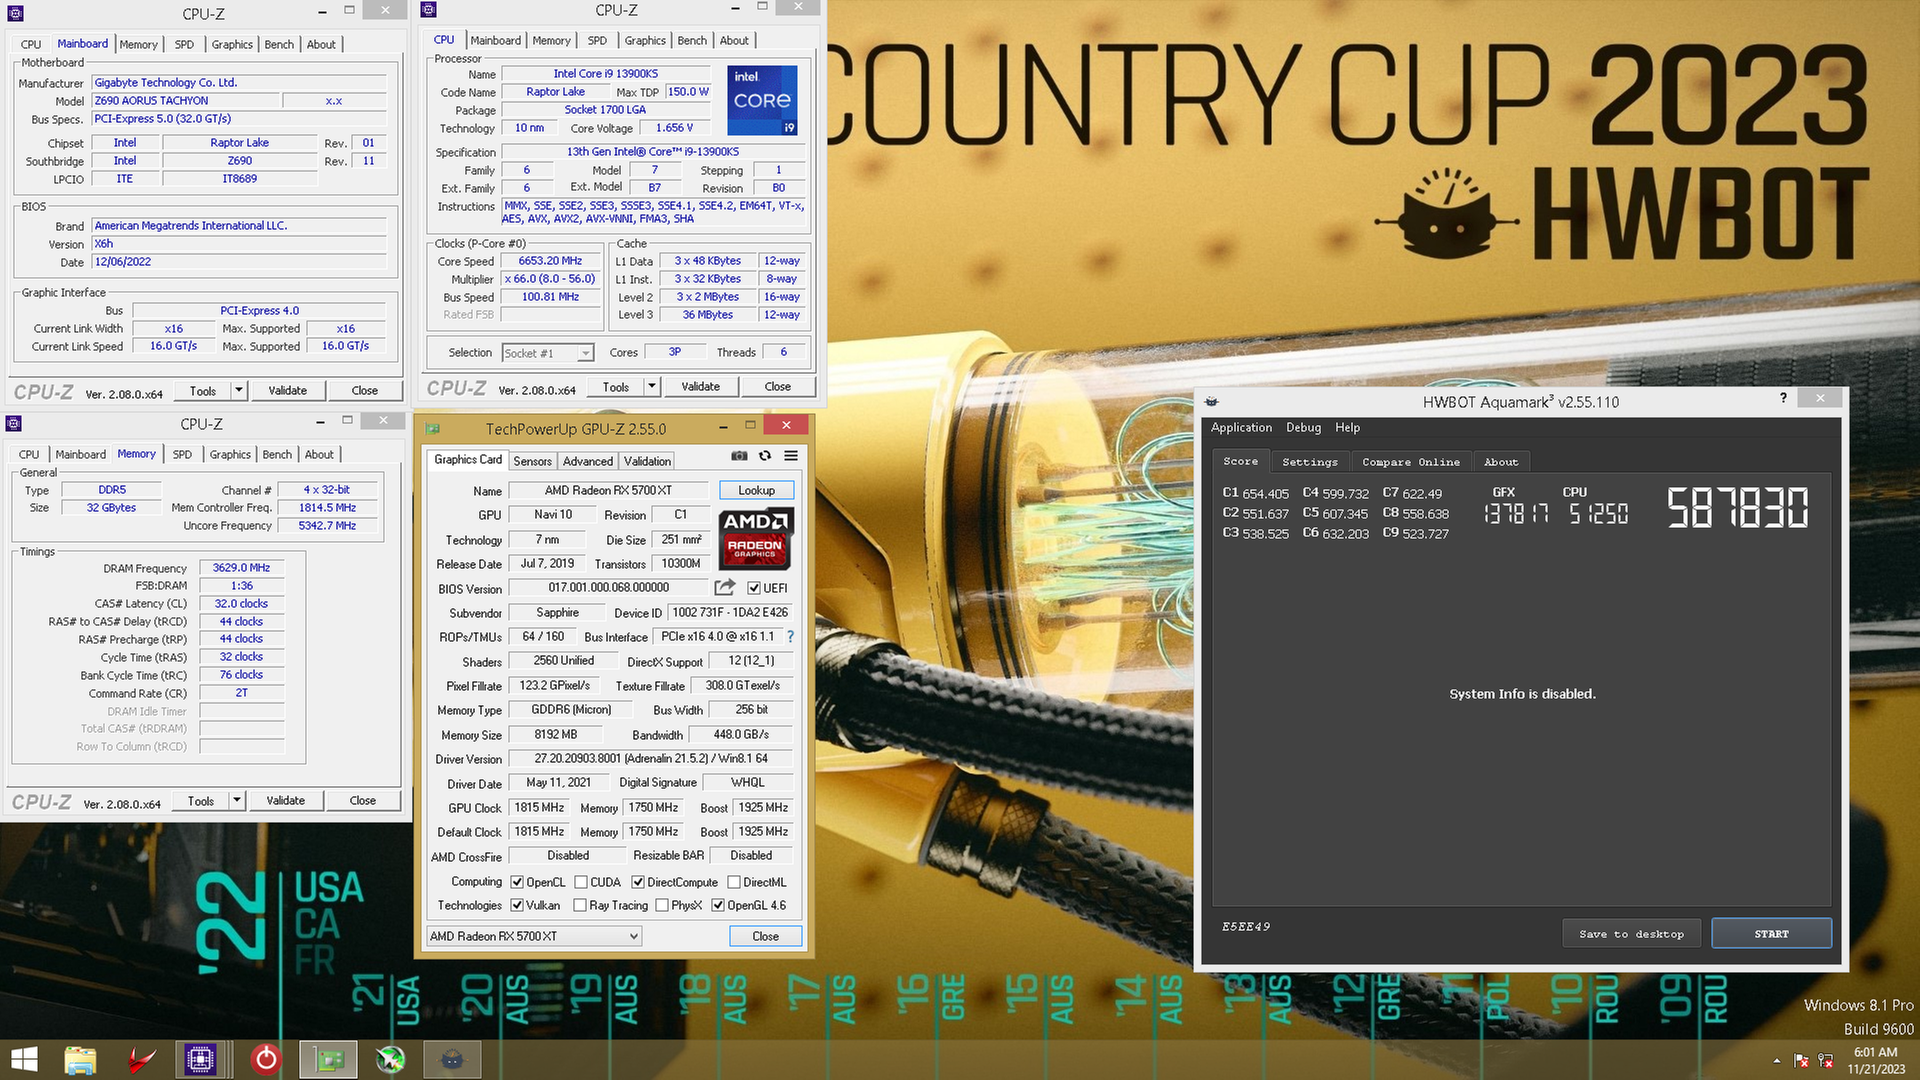The image size is (1920, 1080).
Task: Open File Explorer from the taskbar
Action: coord(80,1059)
